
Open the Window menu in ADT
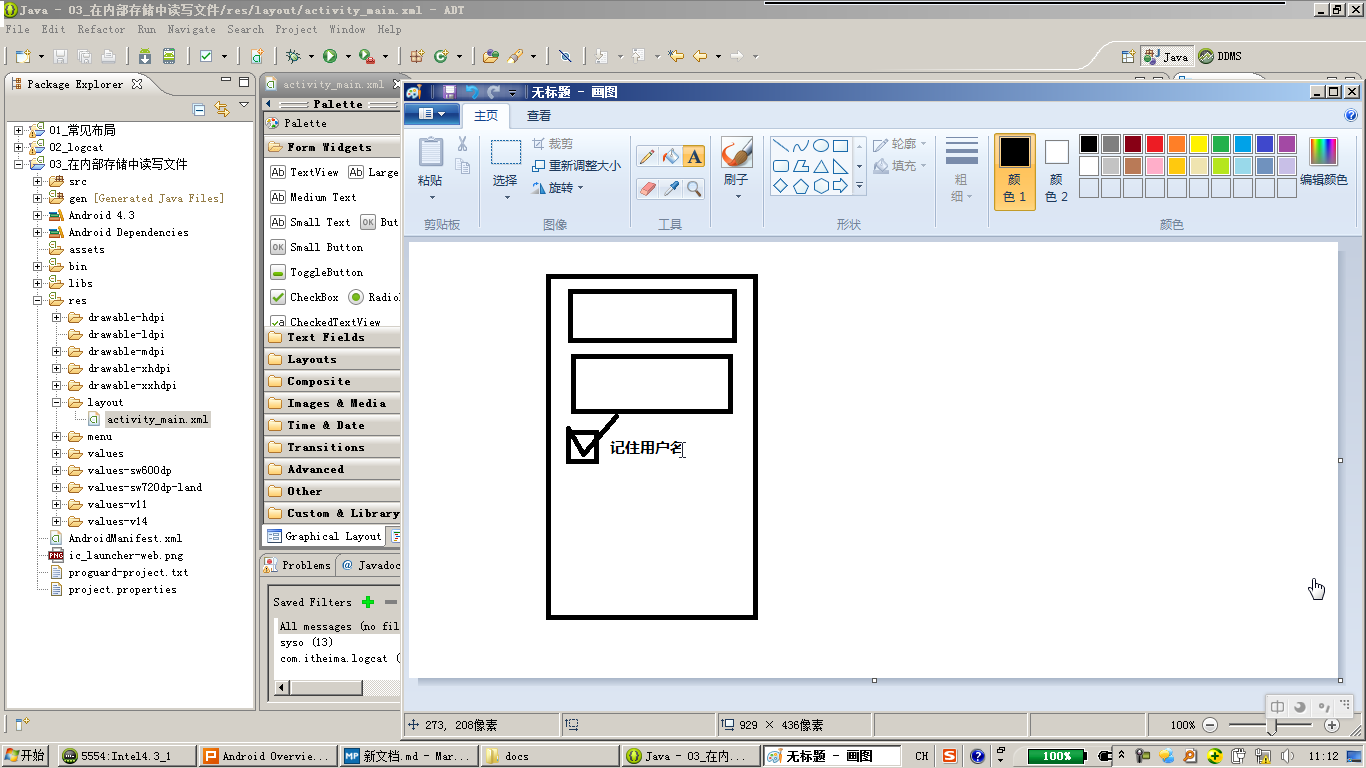pos(347,29)
